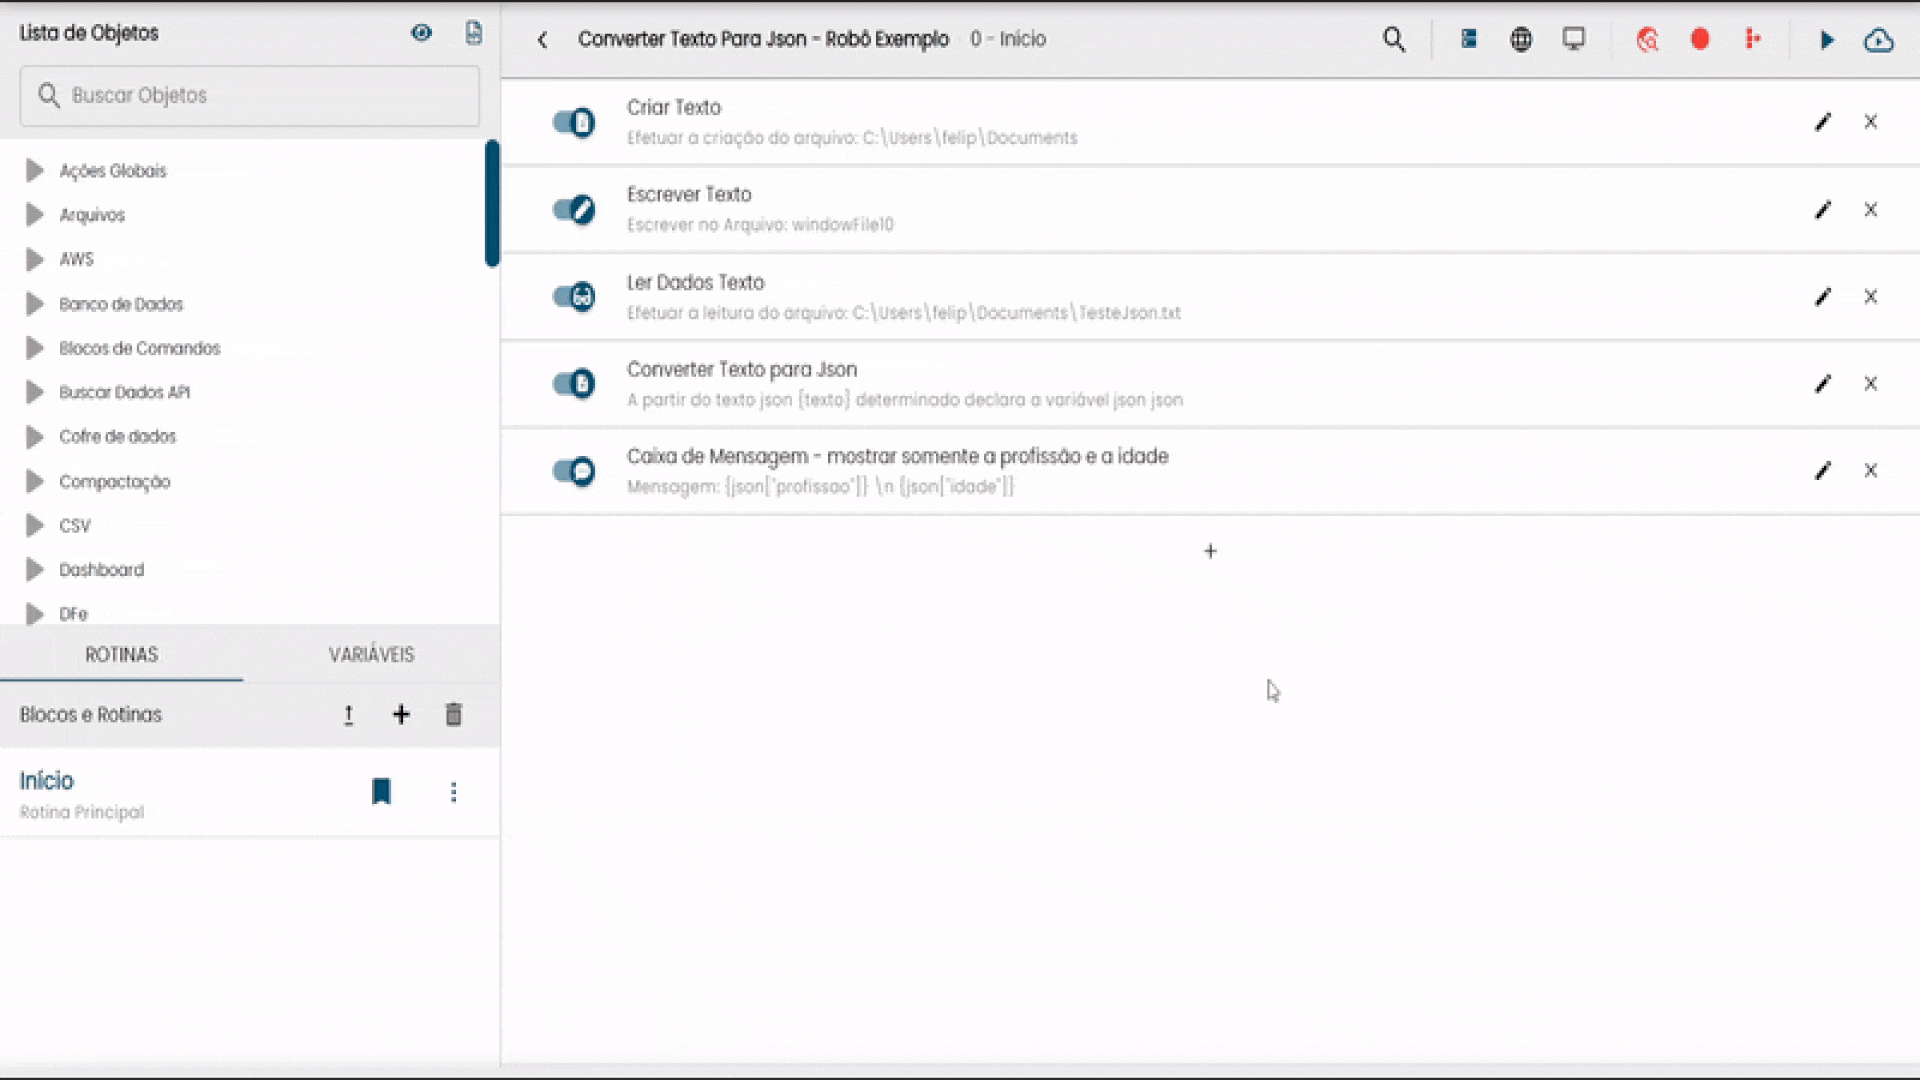Disable the Converter Texto para Json step
The width and height of the screenshot is (1920, 1080).
(x=574, y=384)
